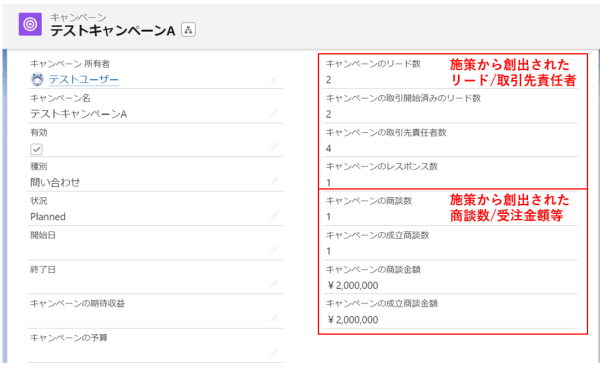600x366 pixels.
Task: Edit キャンペーン名 via pencil icon
Action: click(x=274, y=113)
